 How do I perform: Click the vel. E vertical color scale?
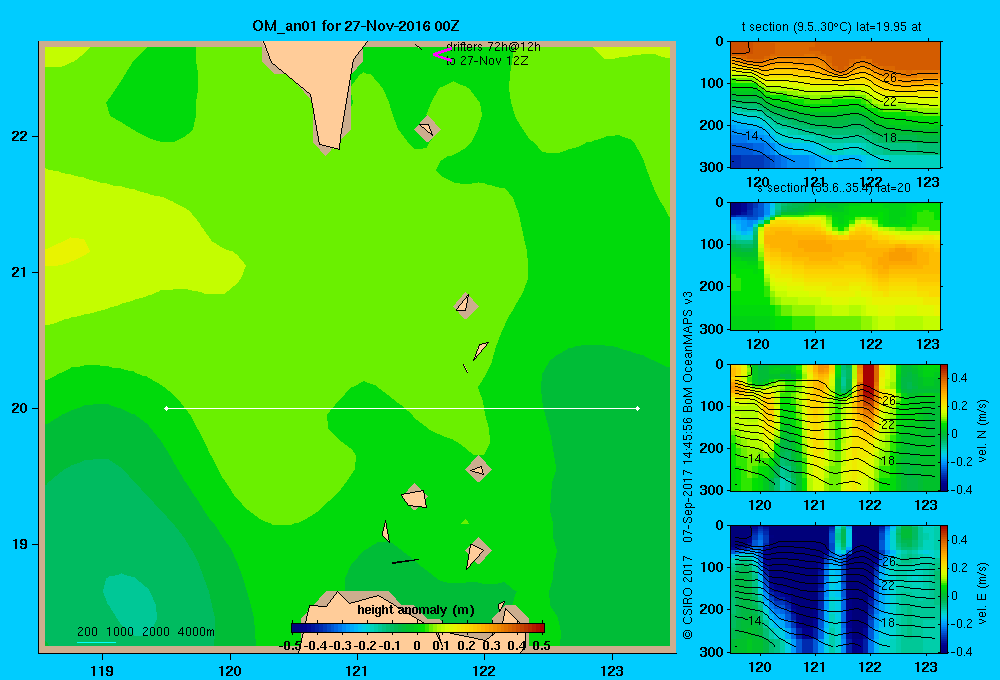tap(944, 589)
